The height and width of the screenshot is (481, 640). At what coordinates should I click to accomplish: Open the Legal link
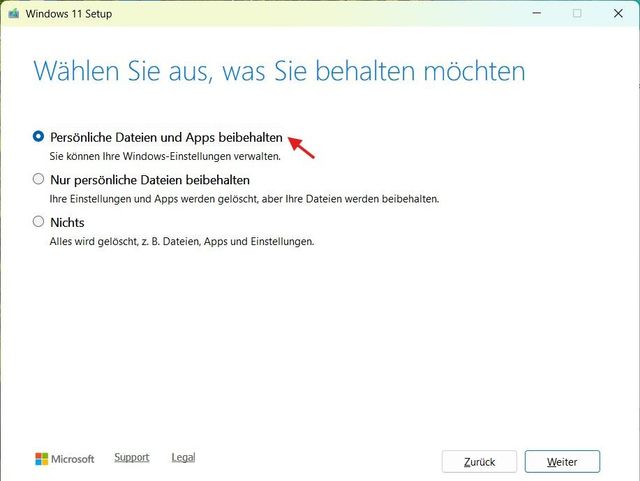[x=183, y=458]
